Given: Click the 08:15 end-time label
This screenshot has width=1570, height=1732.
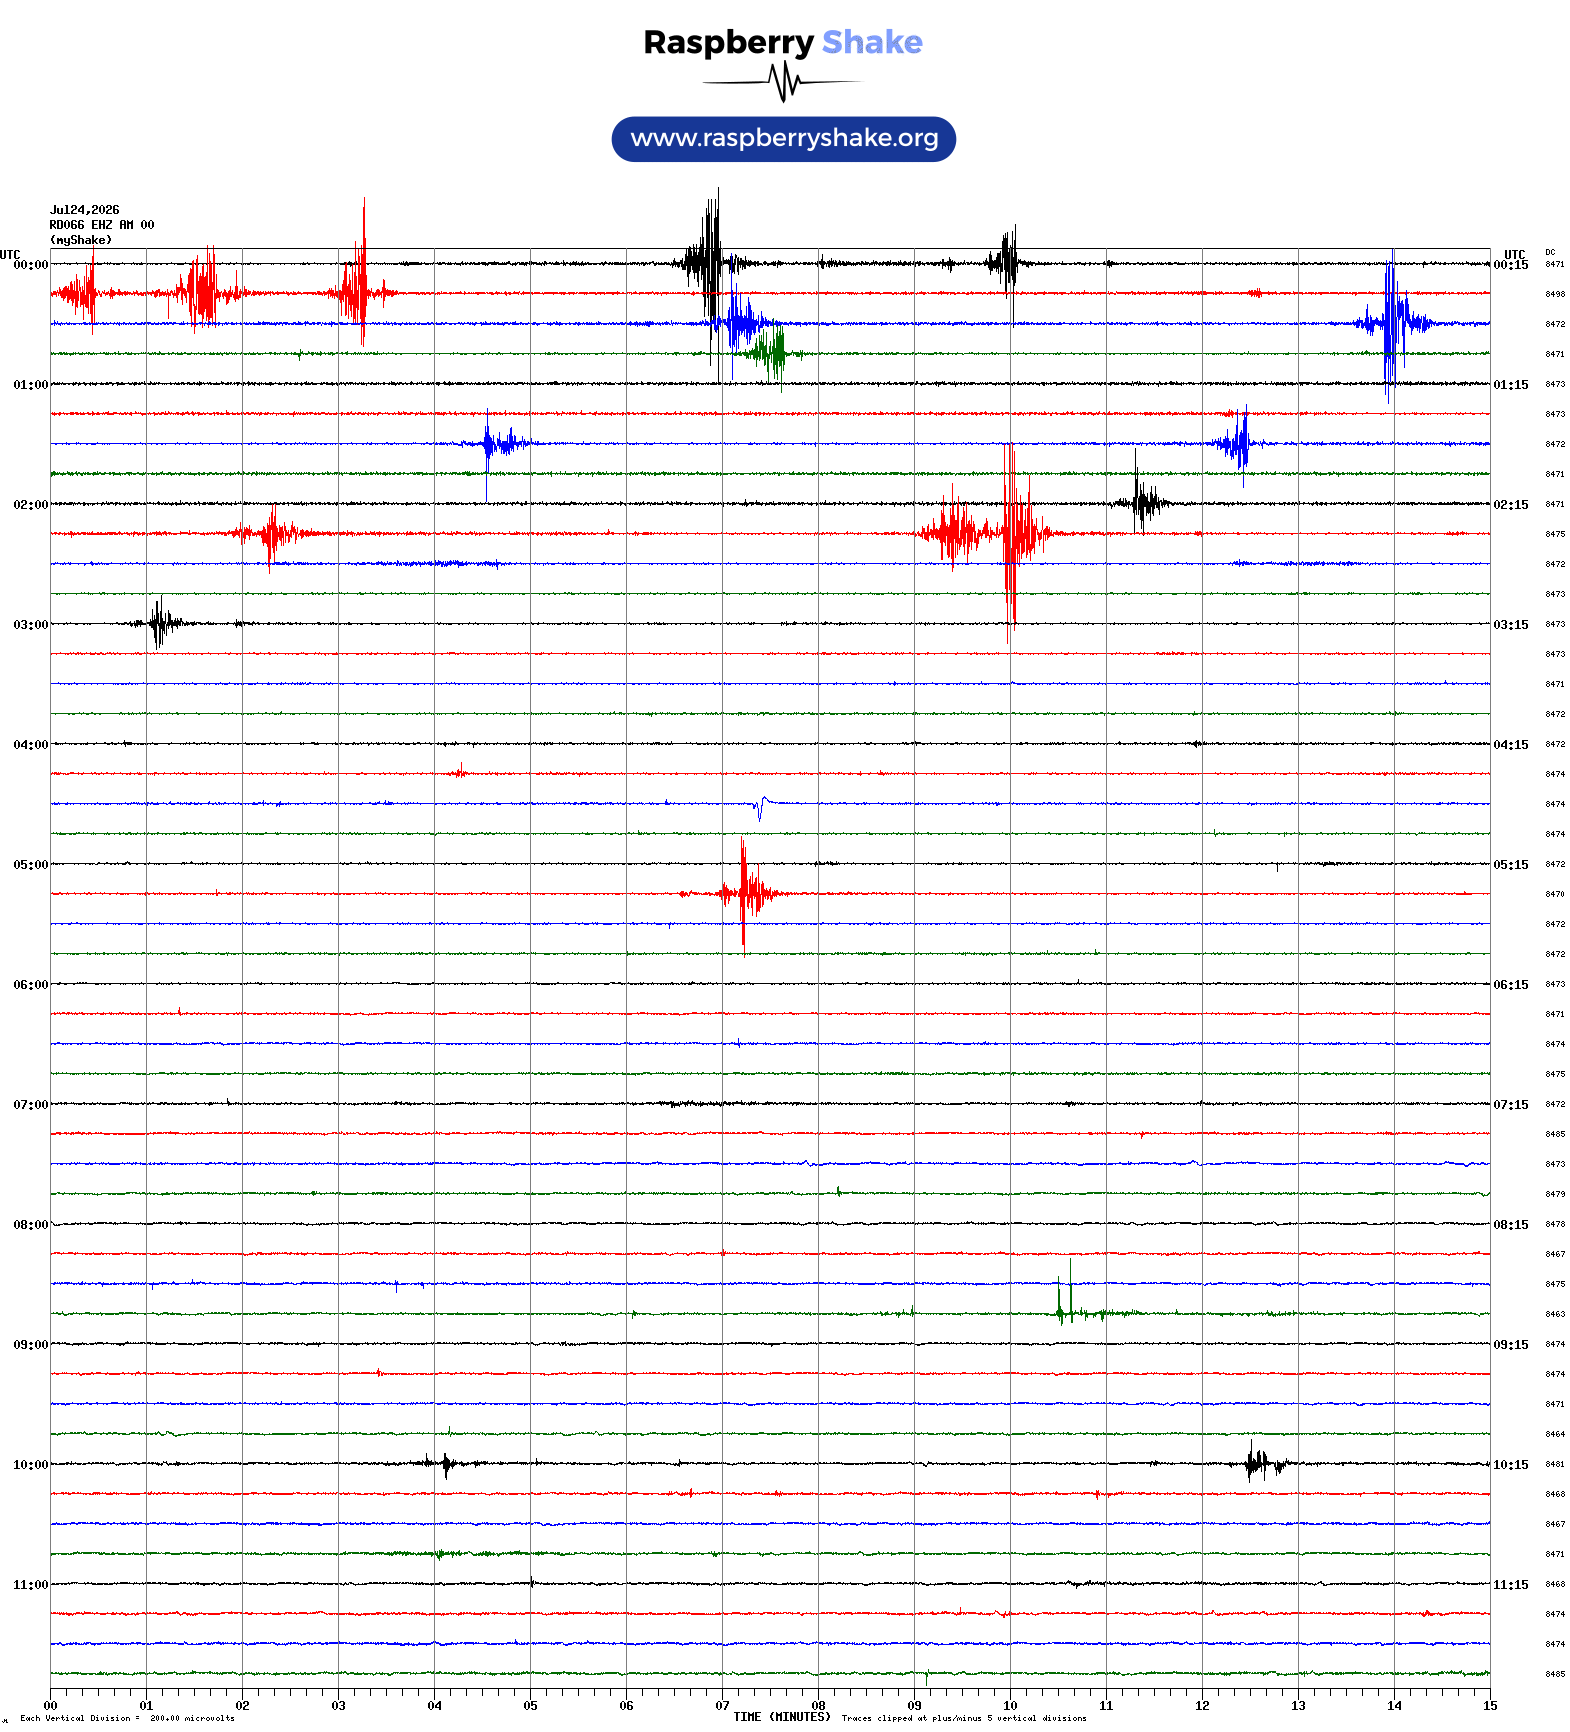Looking at the screenshot, I should (1511, 1225).
